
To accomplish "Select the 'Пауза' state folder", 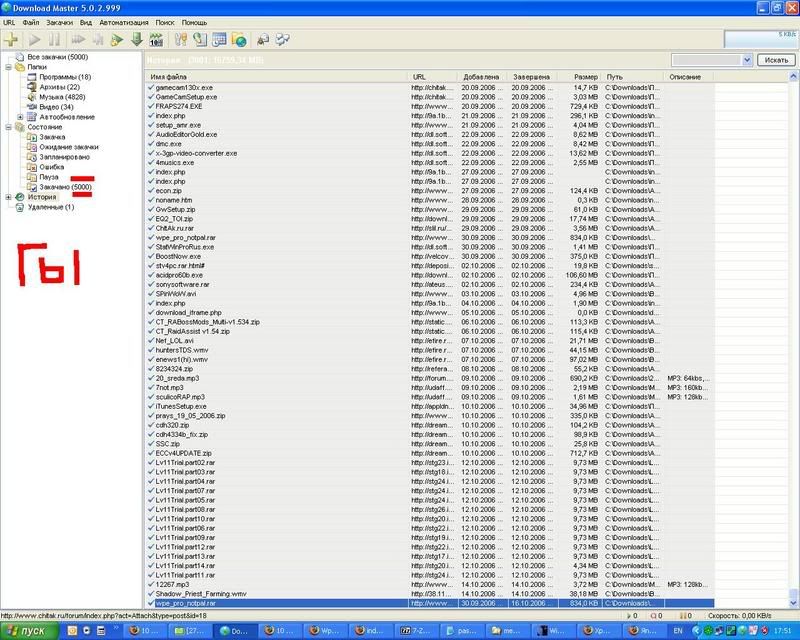I will point(49,177).
